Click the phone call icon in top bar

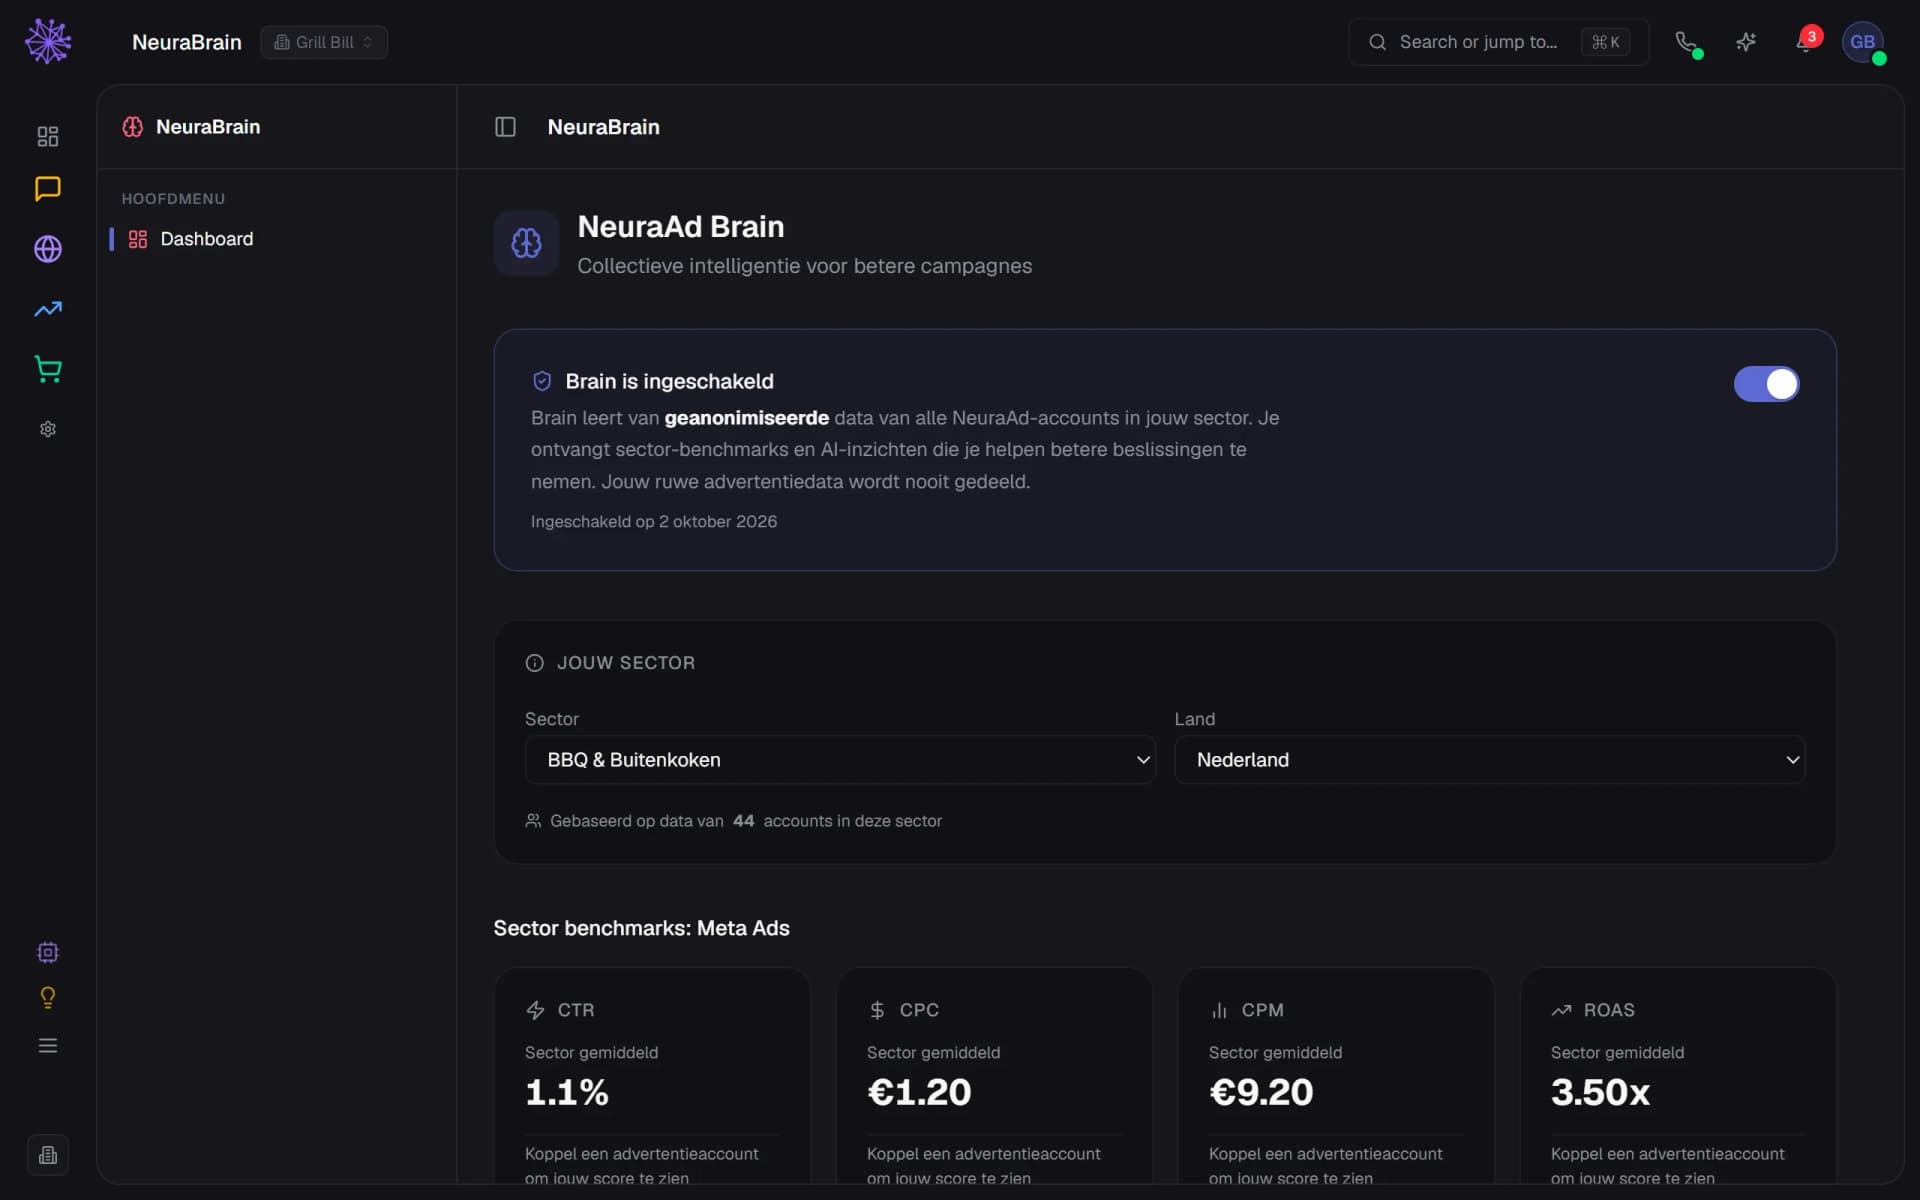click(x=1686, y=42)
